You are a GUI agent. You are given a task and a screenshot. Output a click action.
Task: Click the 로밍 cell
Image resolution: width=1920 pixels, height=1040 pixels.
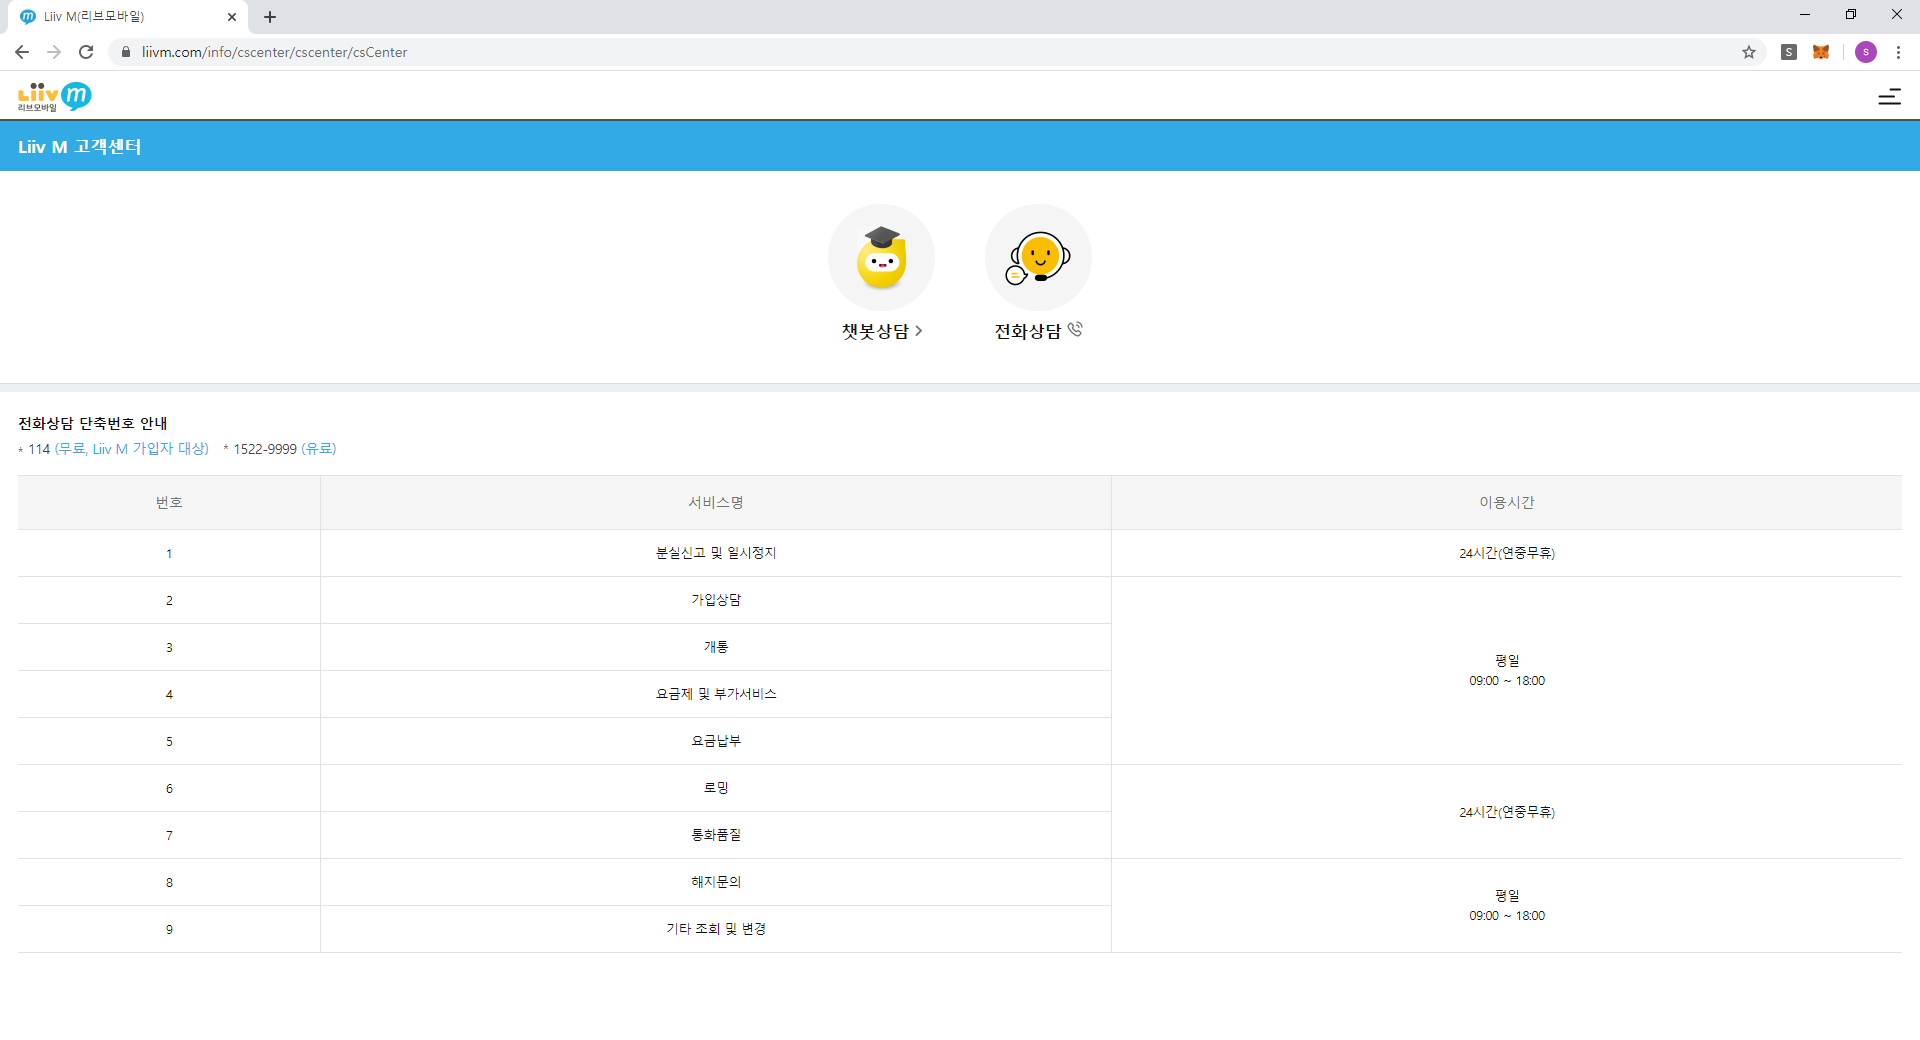click(x=716, y=788)
